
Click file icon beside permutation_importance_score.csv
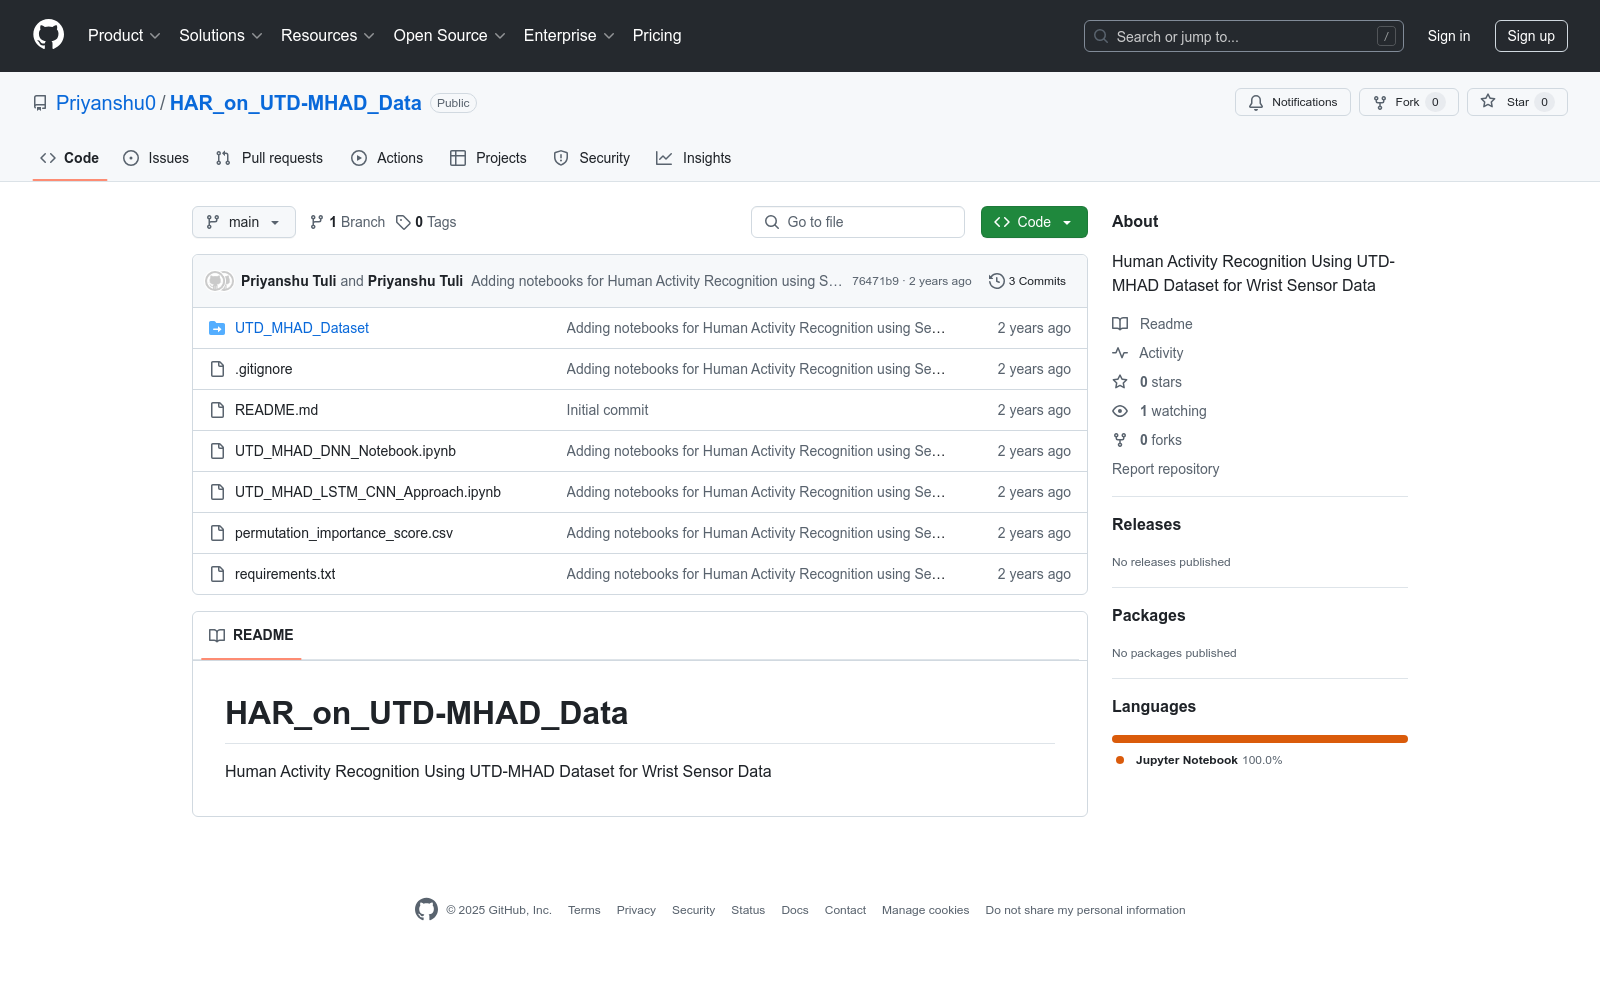coord(217,533)
